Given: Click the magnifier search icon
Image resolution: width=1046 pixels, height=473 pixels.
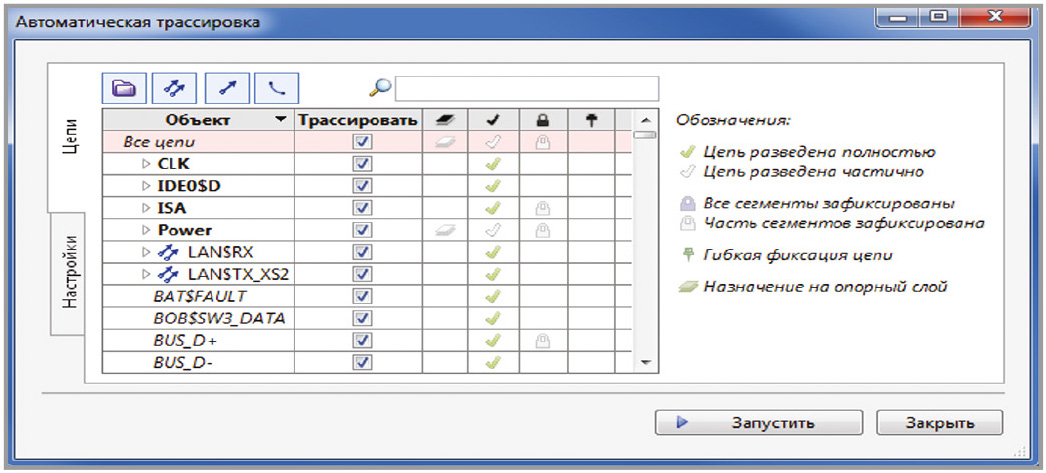Looking at the screenshot, I should coord(380,88).
